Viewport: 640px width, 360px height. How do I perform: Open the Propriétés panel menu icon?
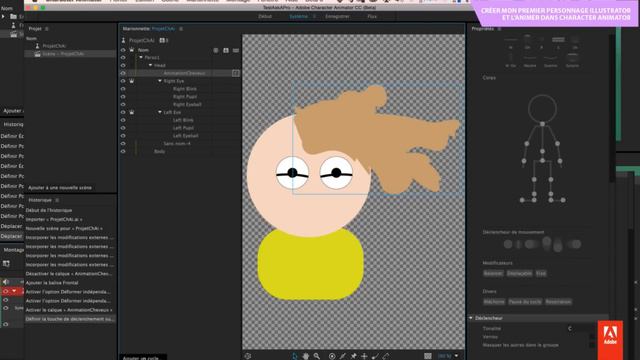tap(499, 29)
